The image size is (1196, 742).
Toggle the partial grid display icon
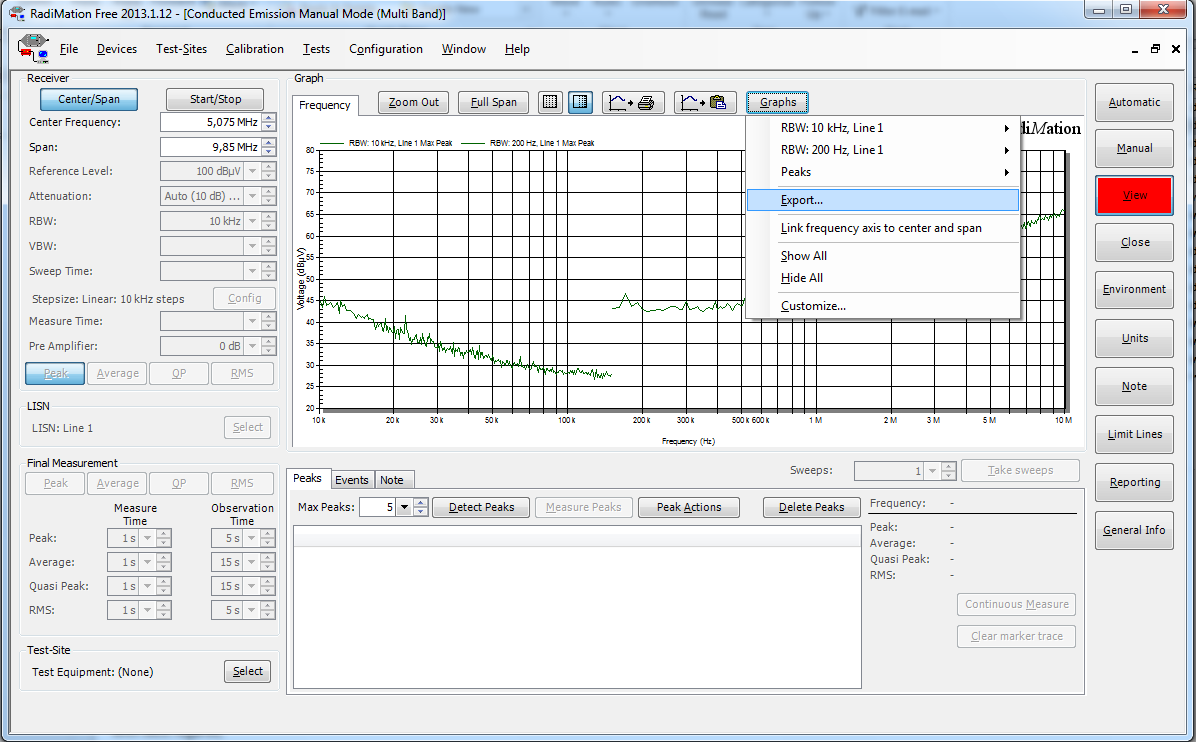click(580, 102)
